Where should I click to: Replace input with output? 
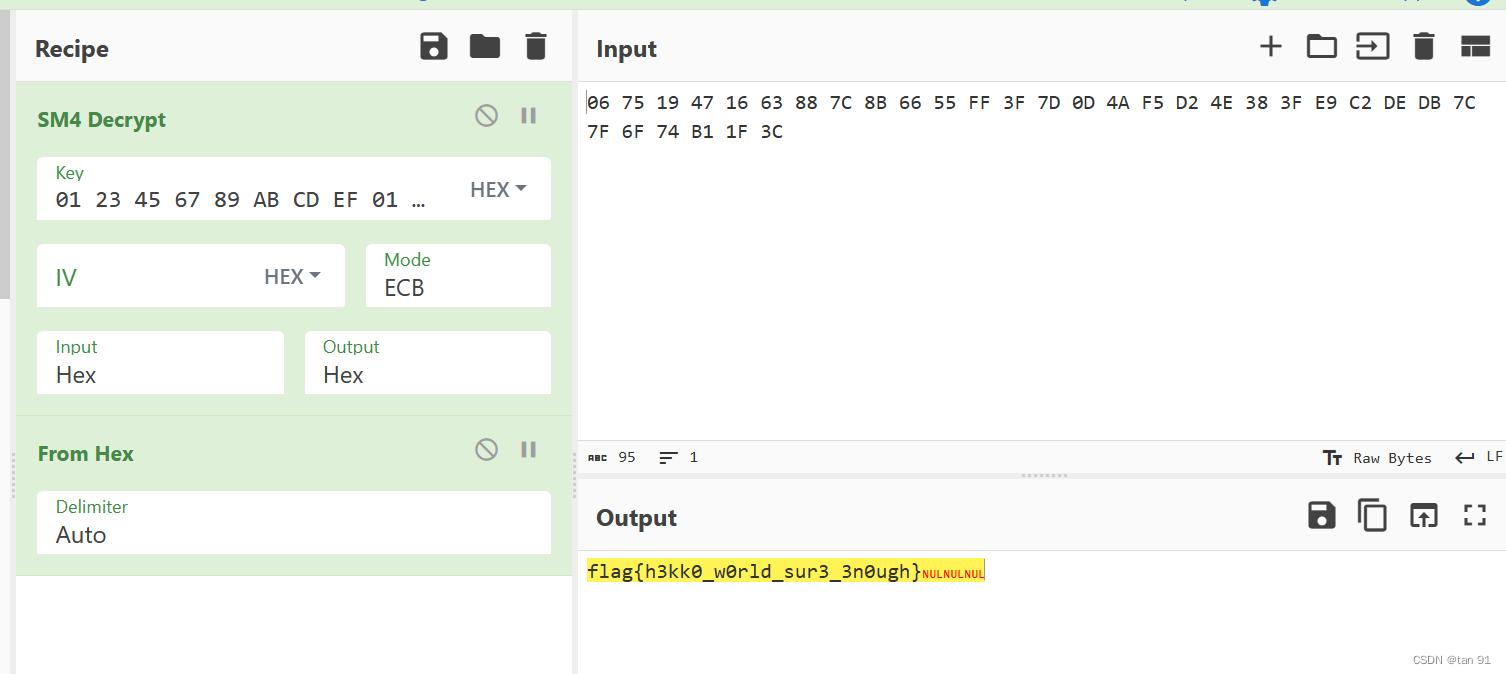pos(1423,515)
